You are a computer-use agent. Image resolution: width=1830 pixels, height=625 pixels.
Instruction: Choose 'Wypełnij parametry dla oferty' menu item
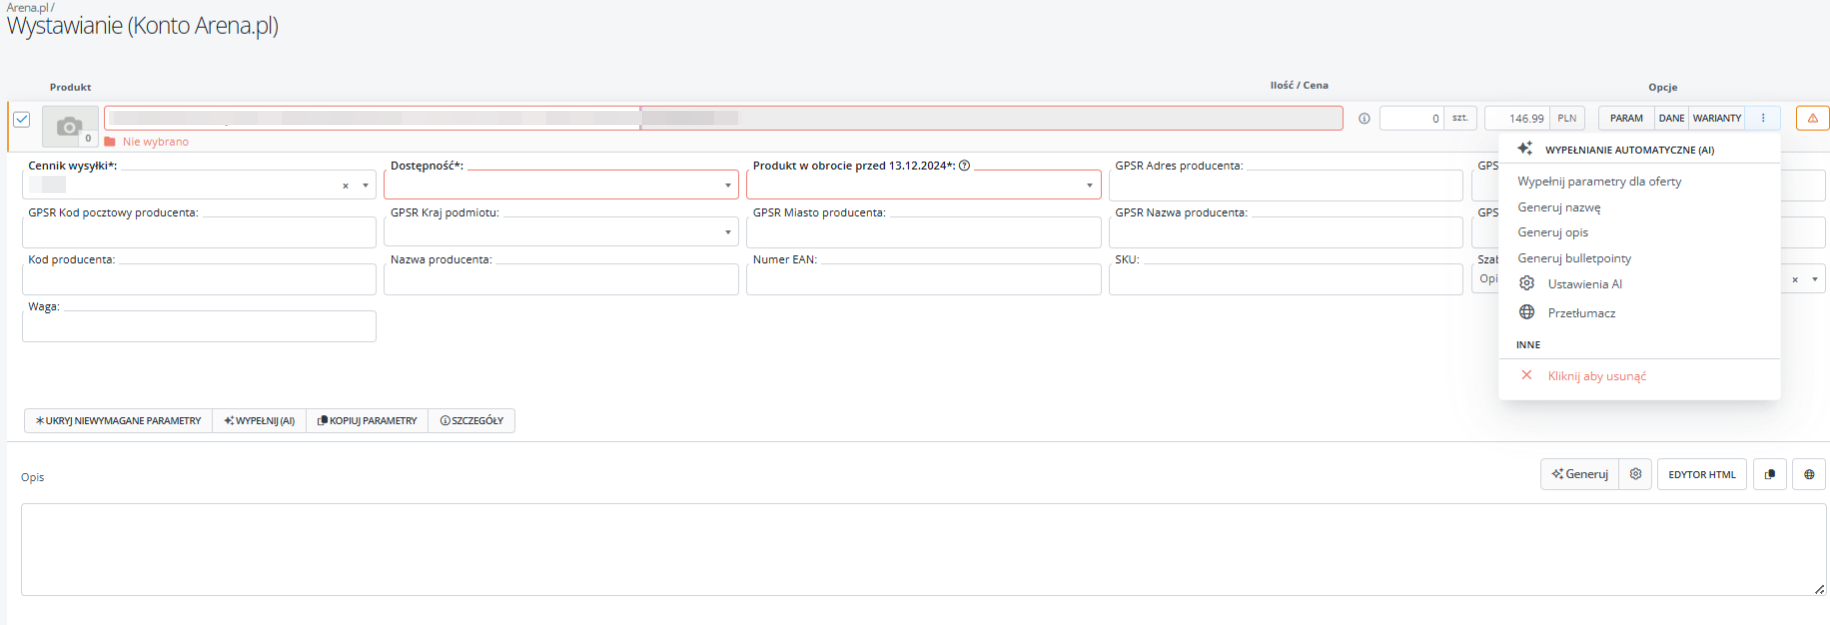[1598, 181]
